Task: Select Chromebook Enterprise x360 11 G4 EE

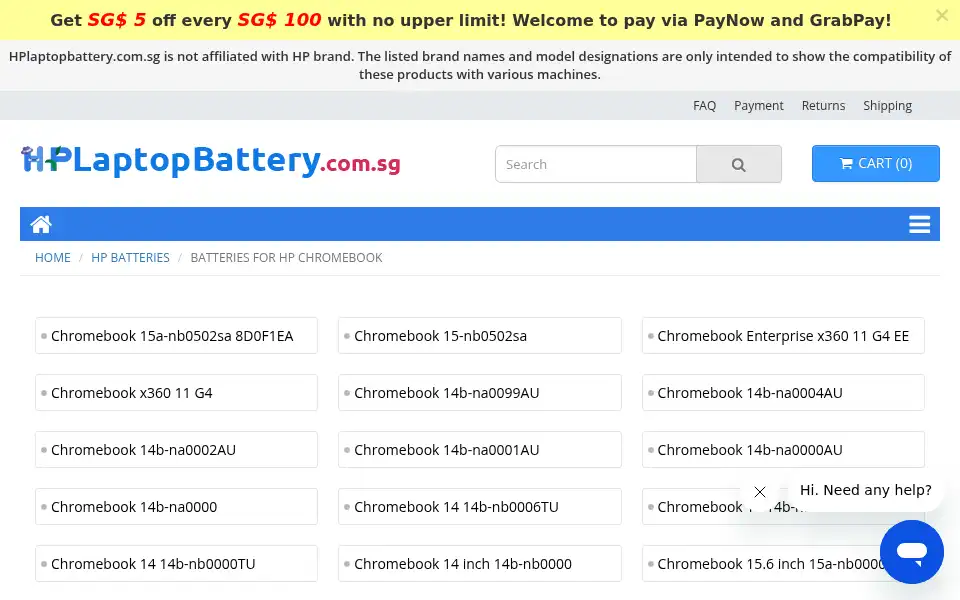Action: tap(783, 336)
